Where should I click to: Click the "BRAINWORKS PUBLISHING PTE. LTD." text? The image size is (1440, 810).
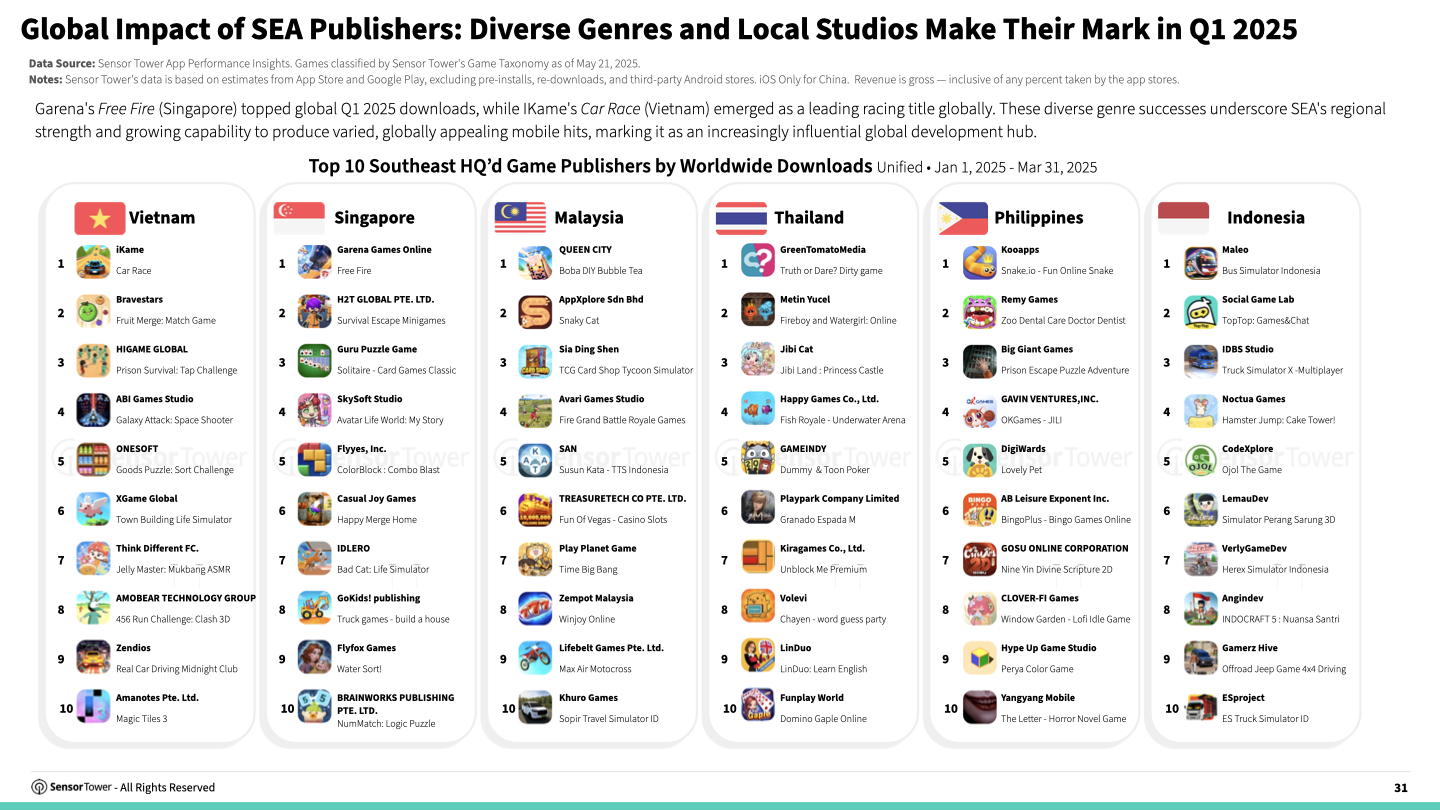point(396,704)
